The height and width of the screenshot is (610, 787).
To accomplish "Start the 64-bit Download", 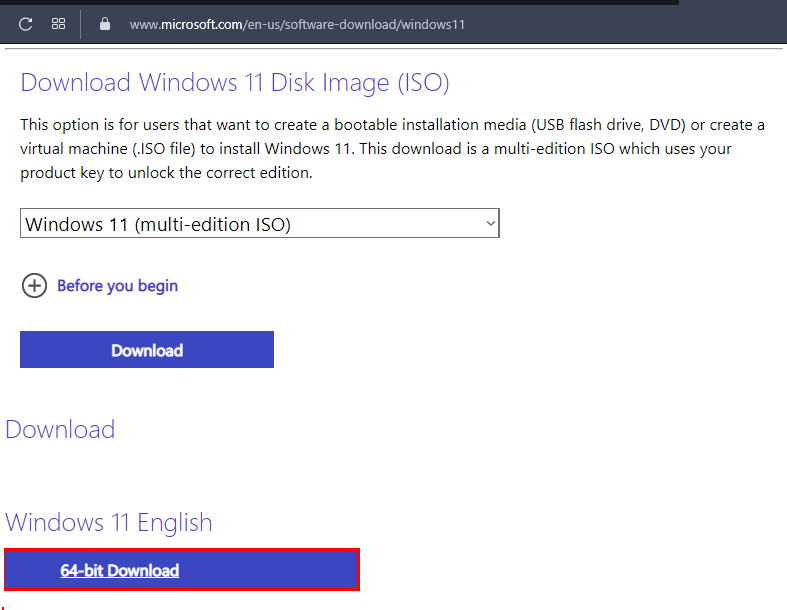I will coord(182,570).
